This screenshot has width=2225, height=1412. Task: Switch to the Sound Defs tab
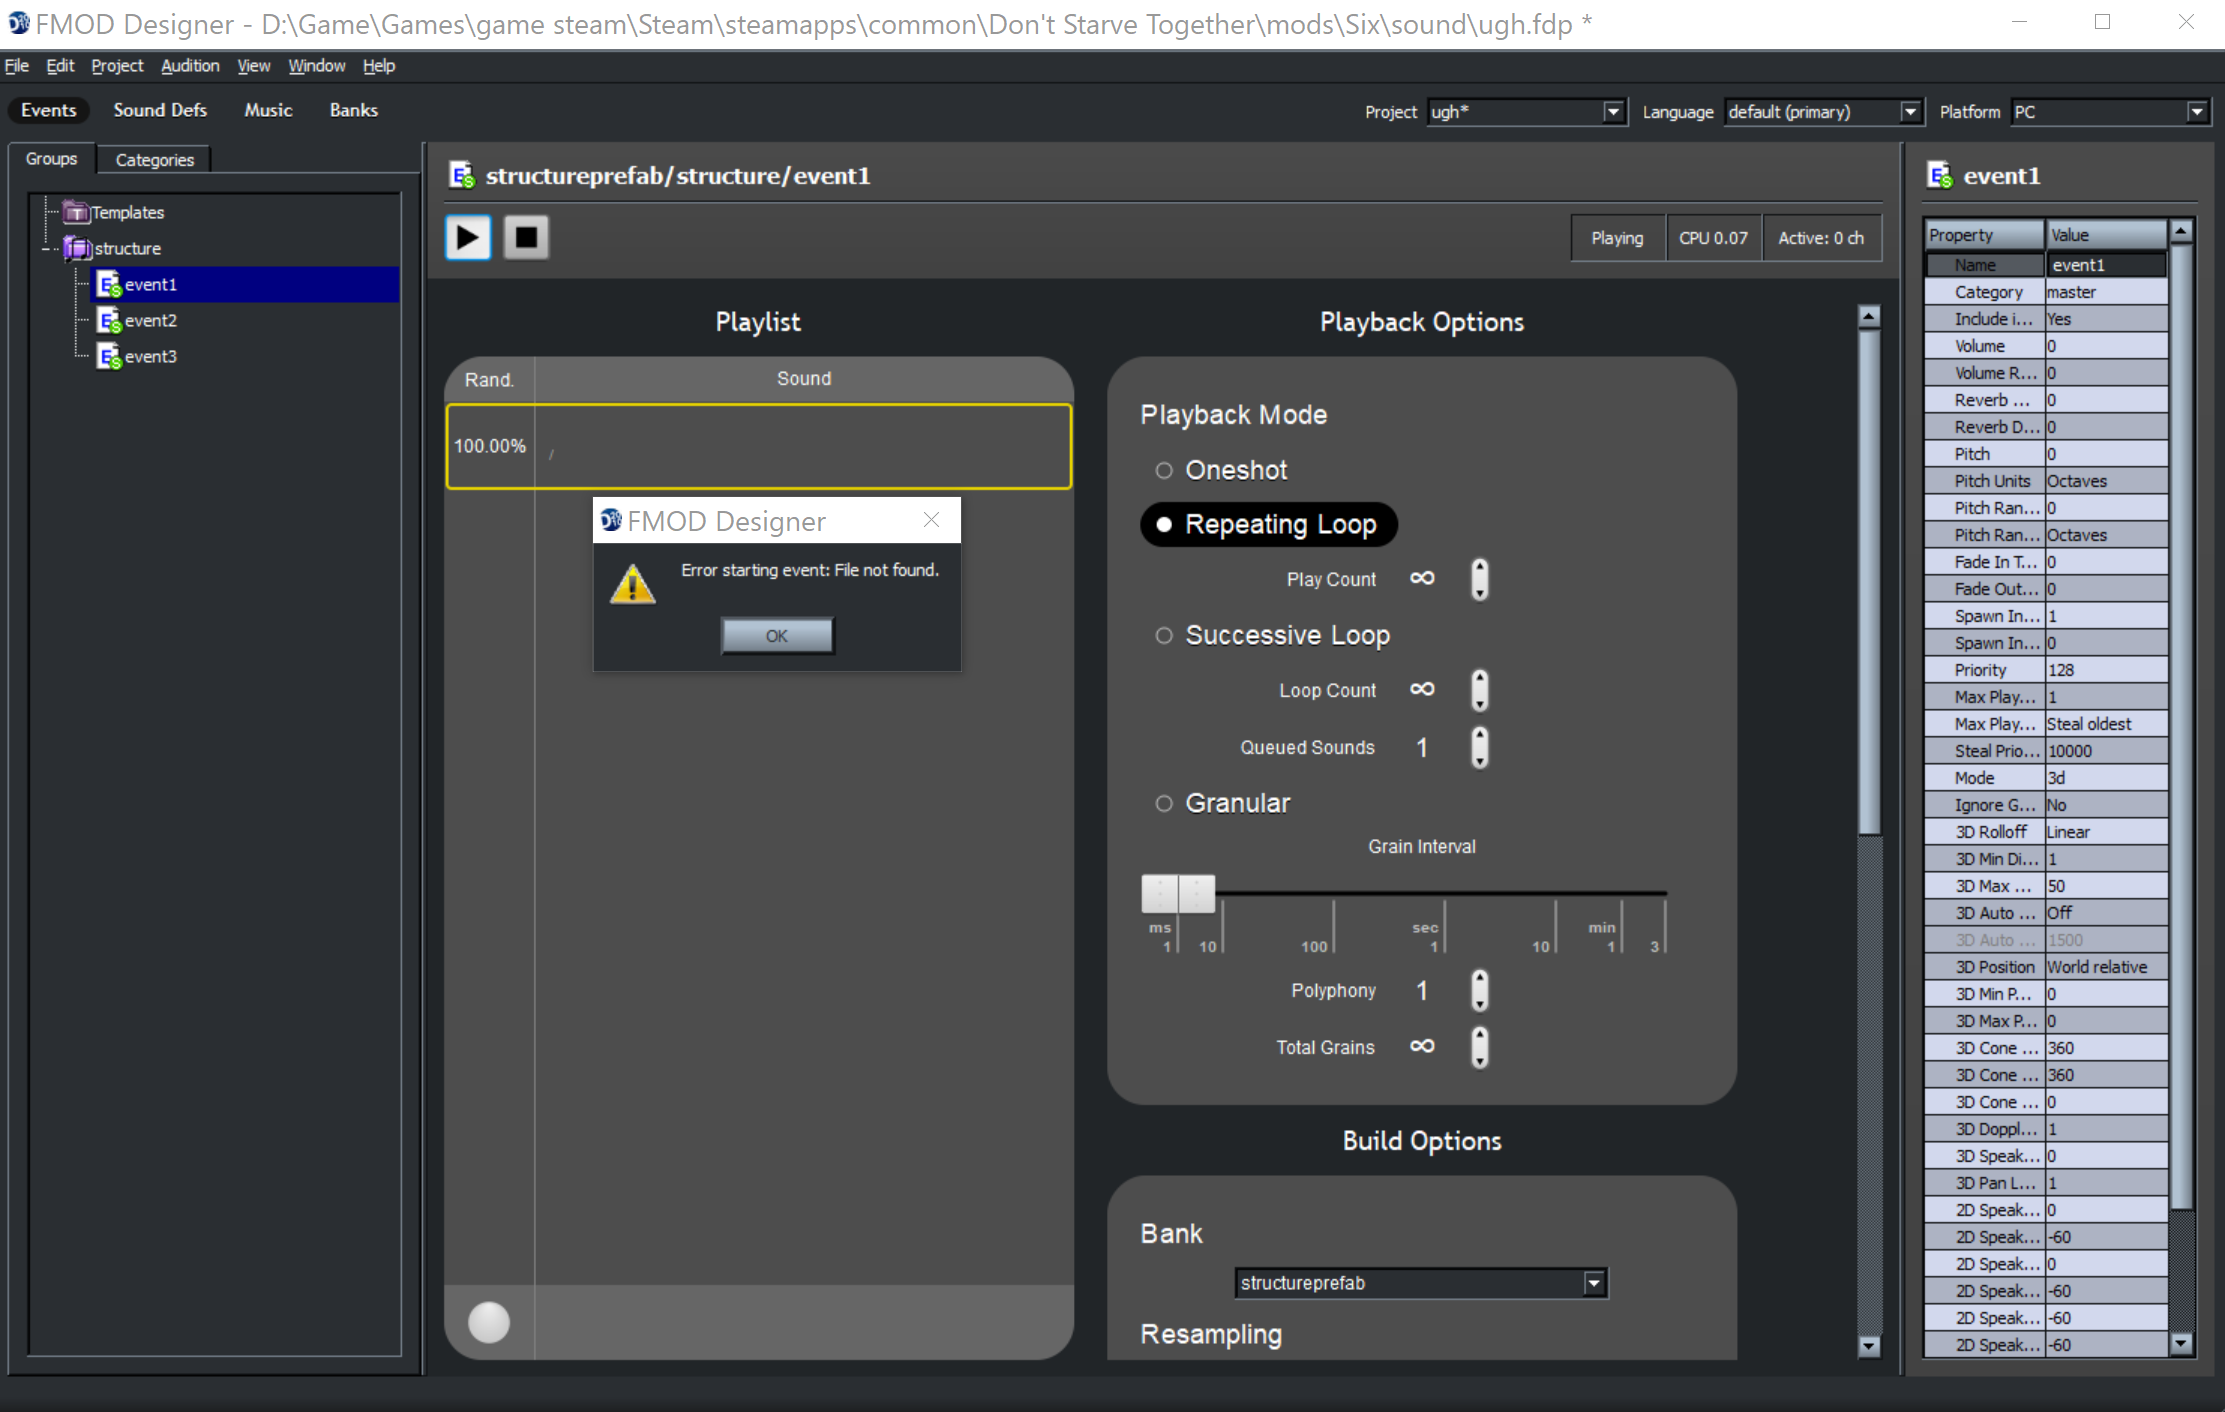[x=160, y=110]
